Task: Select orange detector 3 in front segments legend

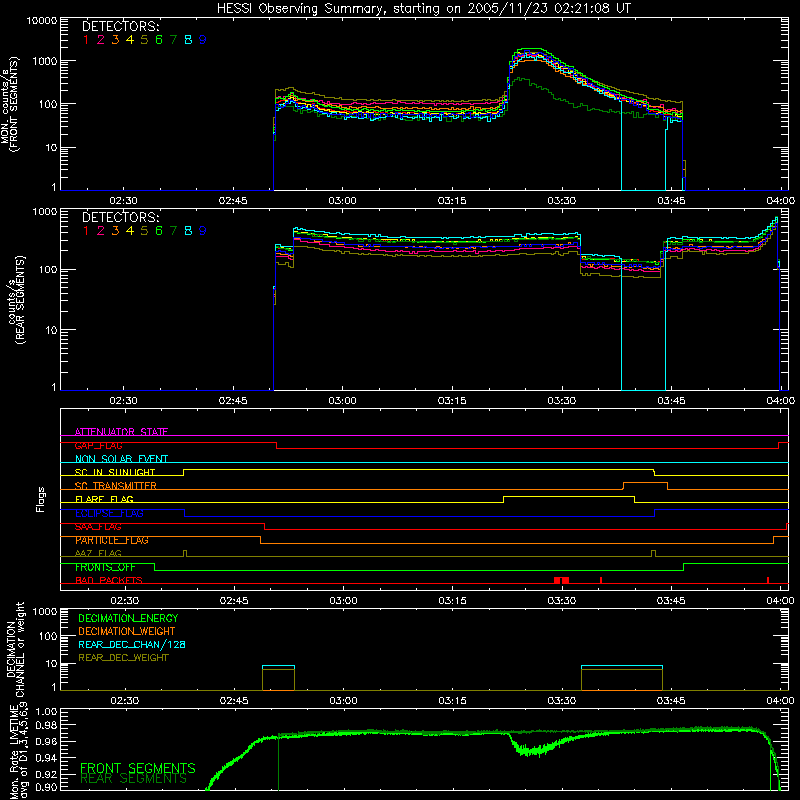Action: [x=115, y=40]
